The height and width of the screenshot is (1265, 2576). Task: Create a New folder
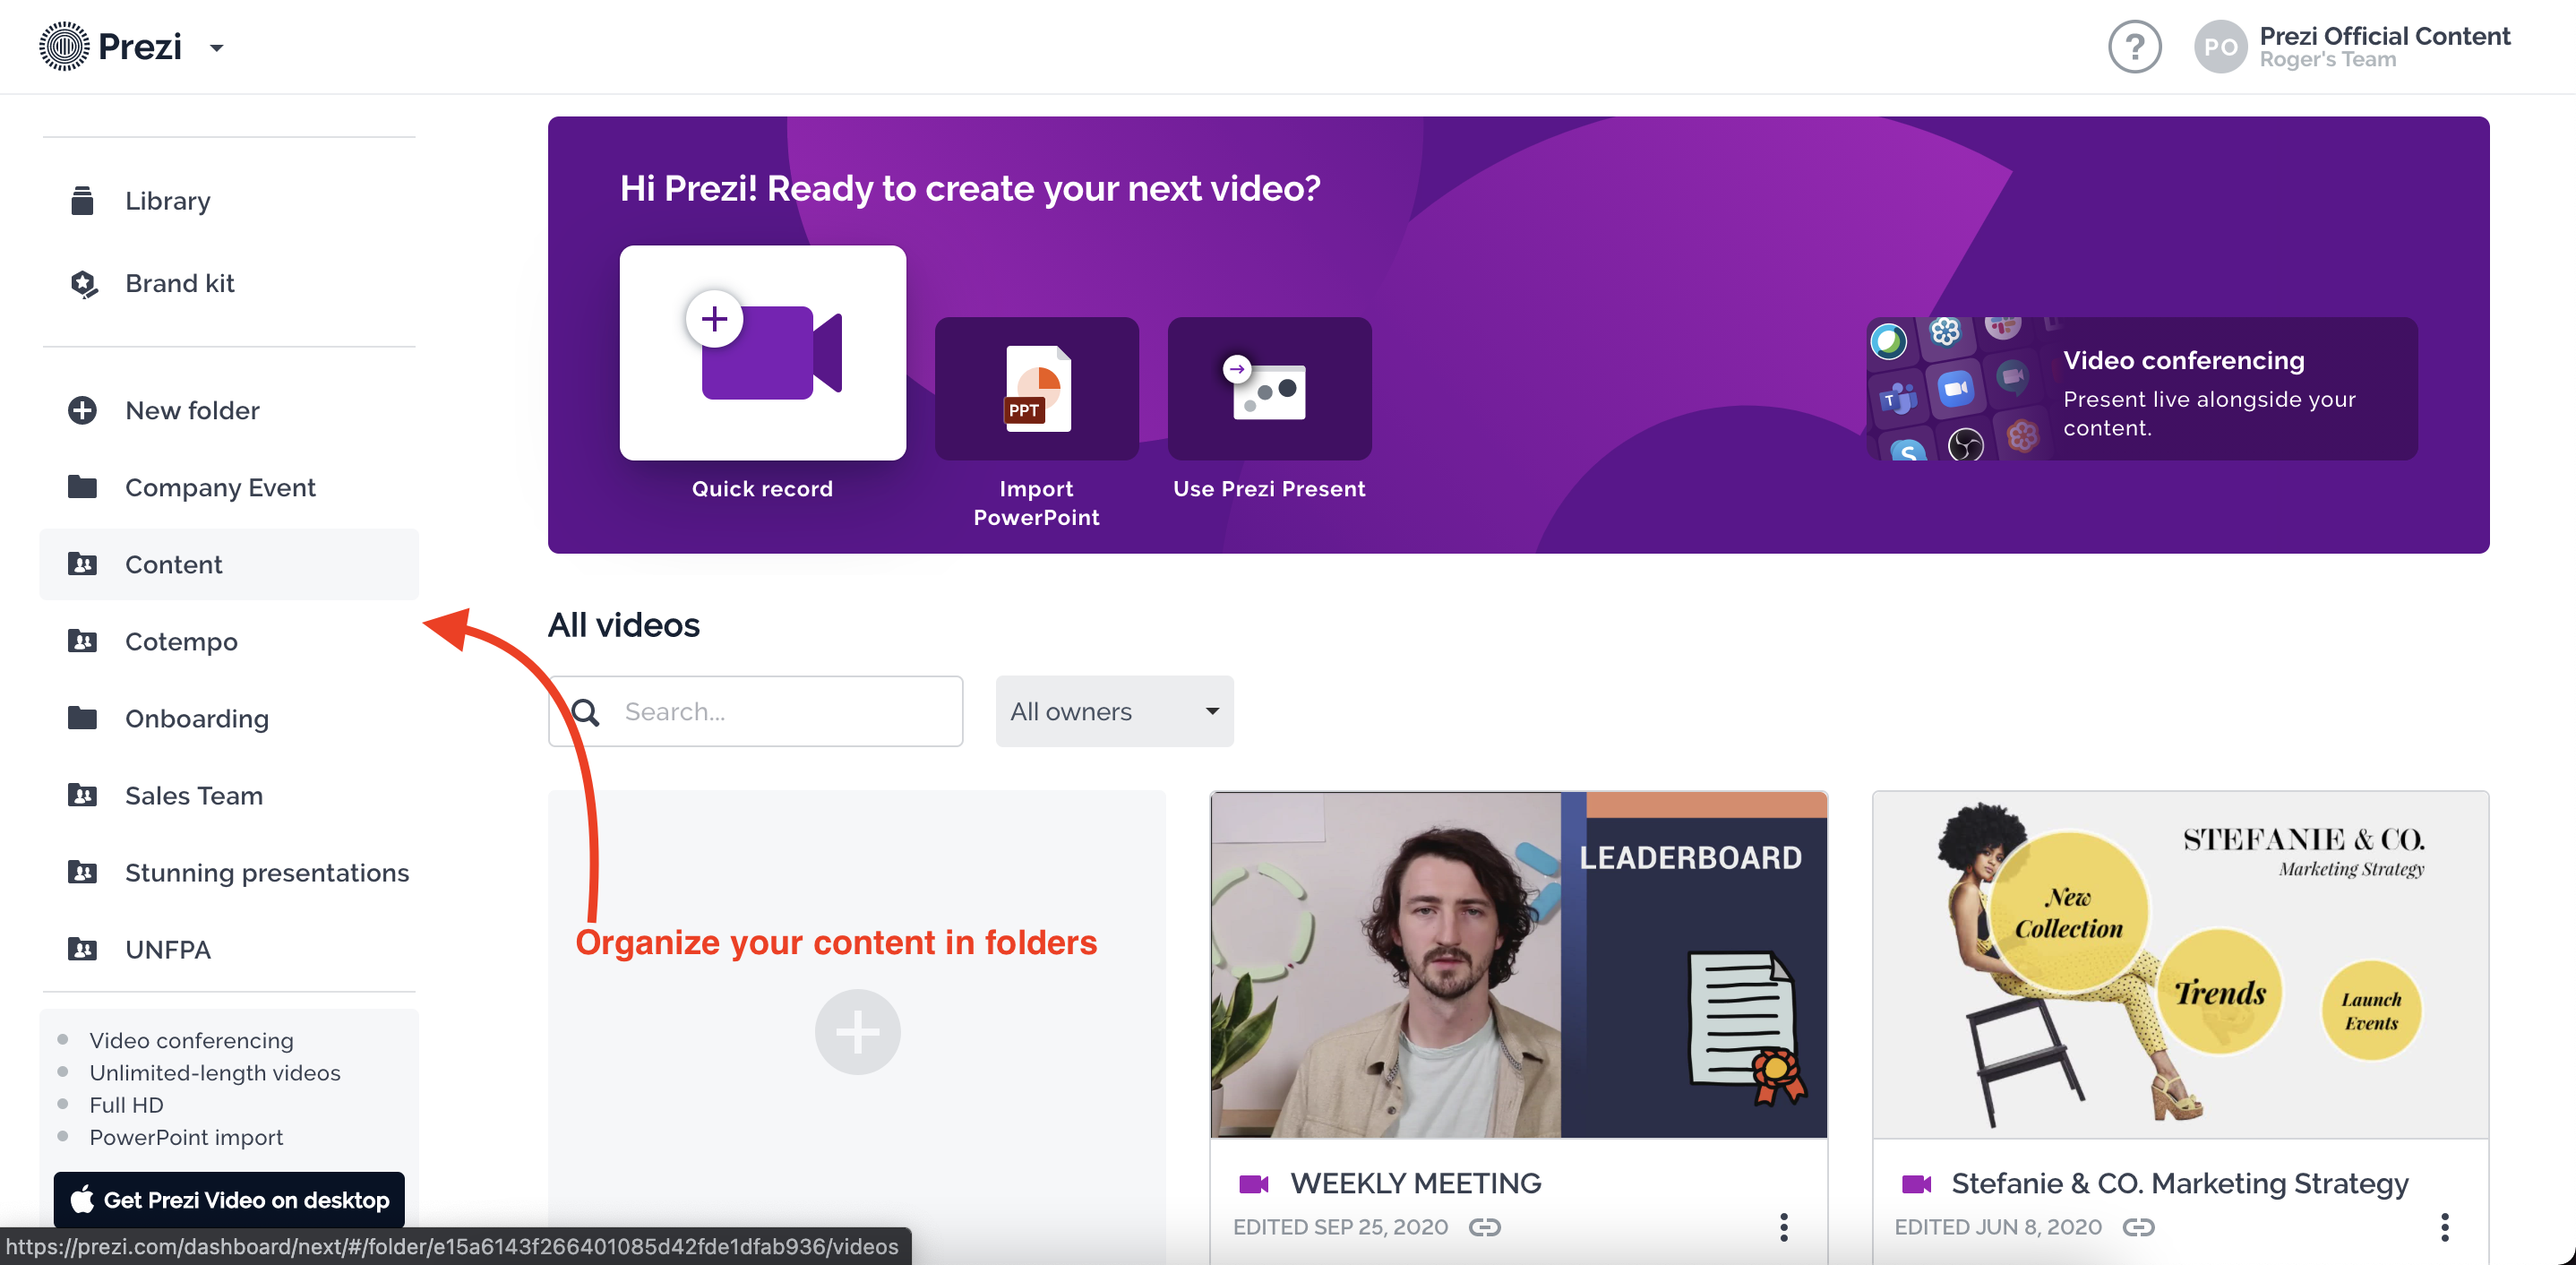pos(192,410)
